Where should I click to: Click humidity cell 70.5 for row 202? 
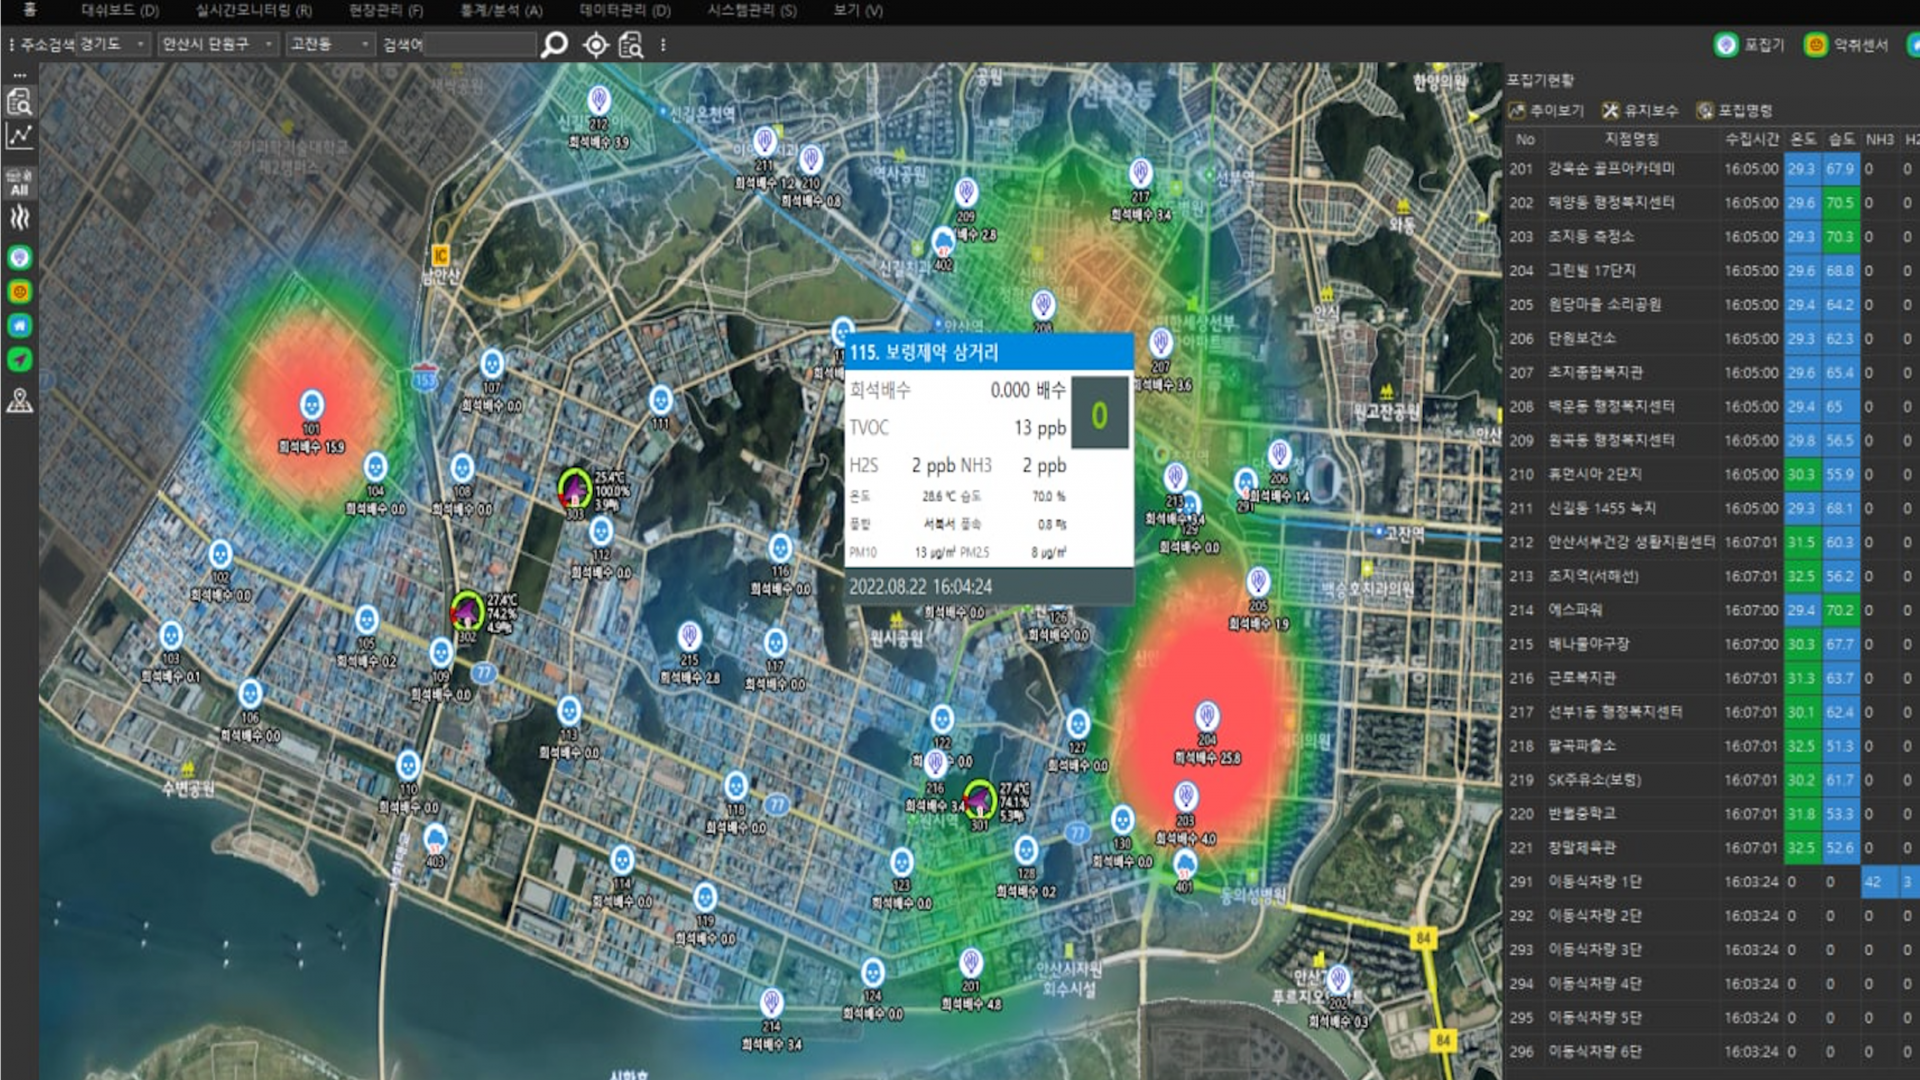[x=1840, y=203]
